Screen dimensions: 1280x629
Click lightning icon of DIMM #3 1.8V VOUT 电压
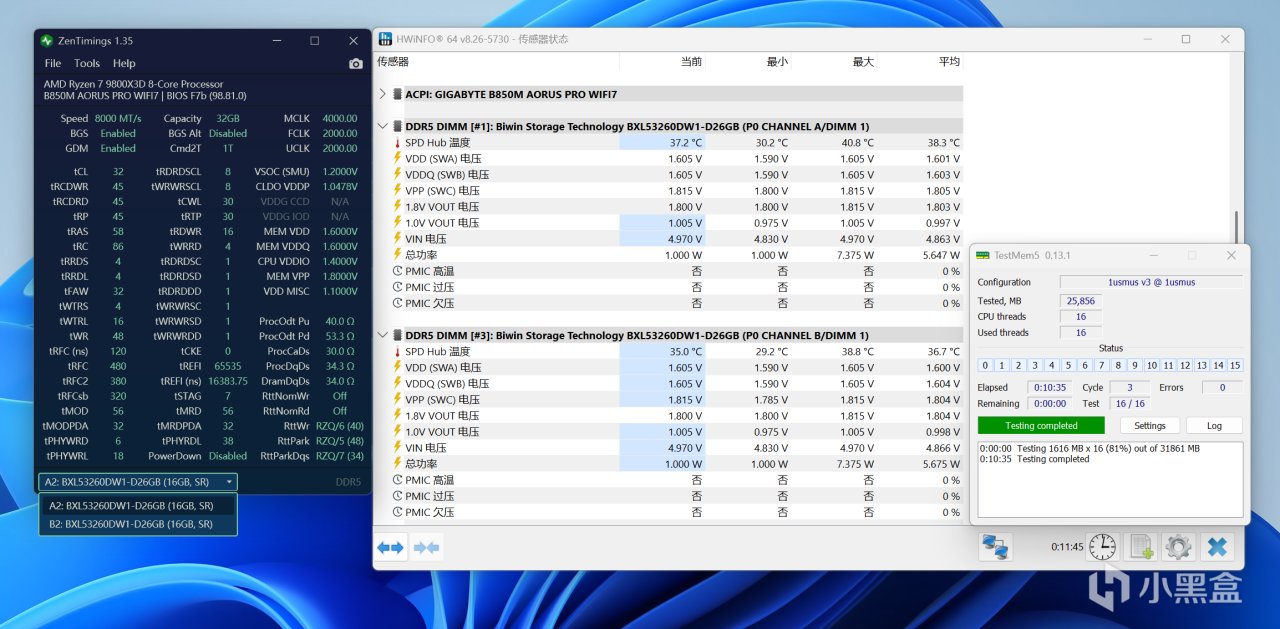pos(397,416)
